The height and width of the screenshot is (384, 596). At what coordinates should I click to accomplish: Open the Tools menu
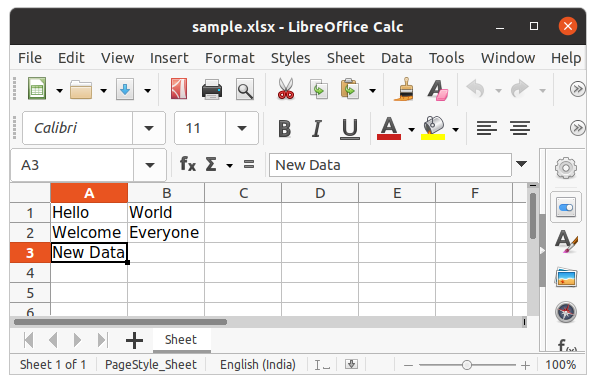447,58
